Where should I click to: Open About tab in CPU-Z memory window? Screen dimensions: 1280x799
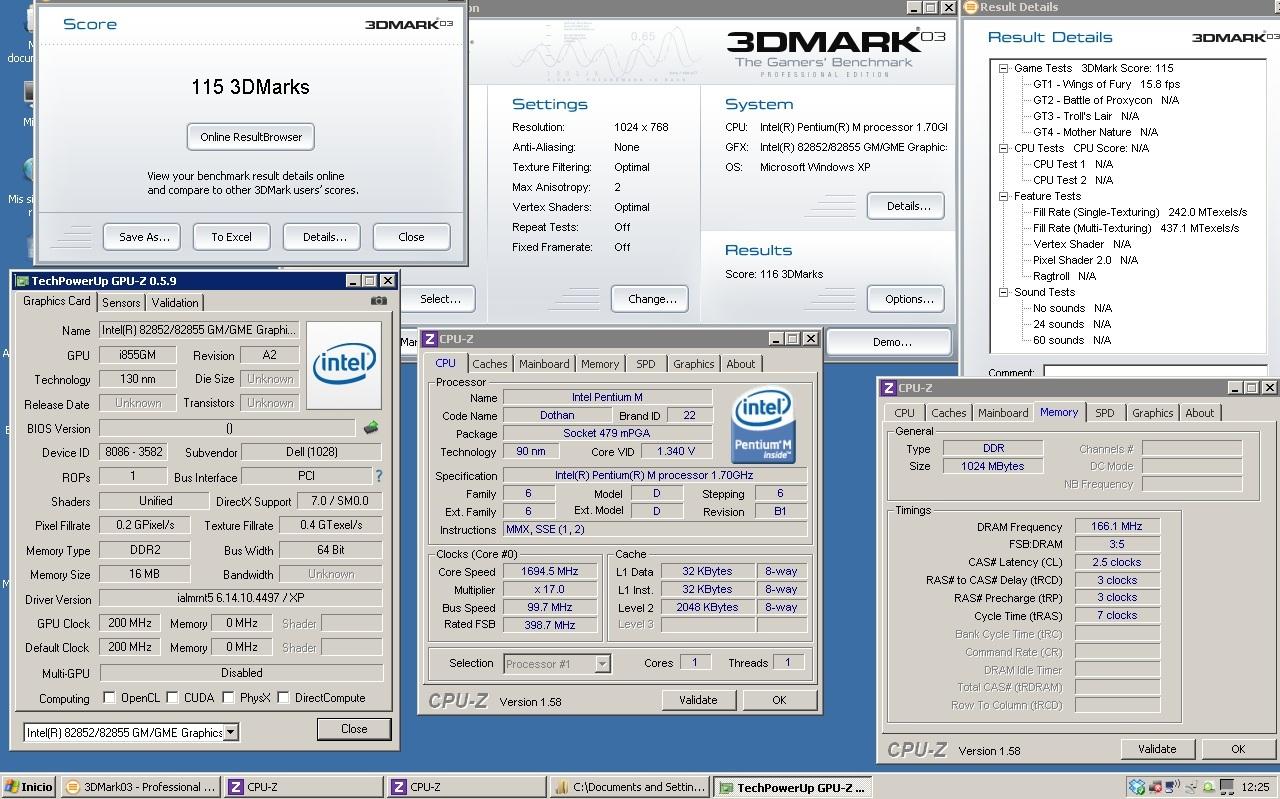[x=1200, y=413]
